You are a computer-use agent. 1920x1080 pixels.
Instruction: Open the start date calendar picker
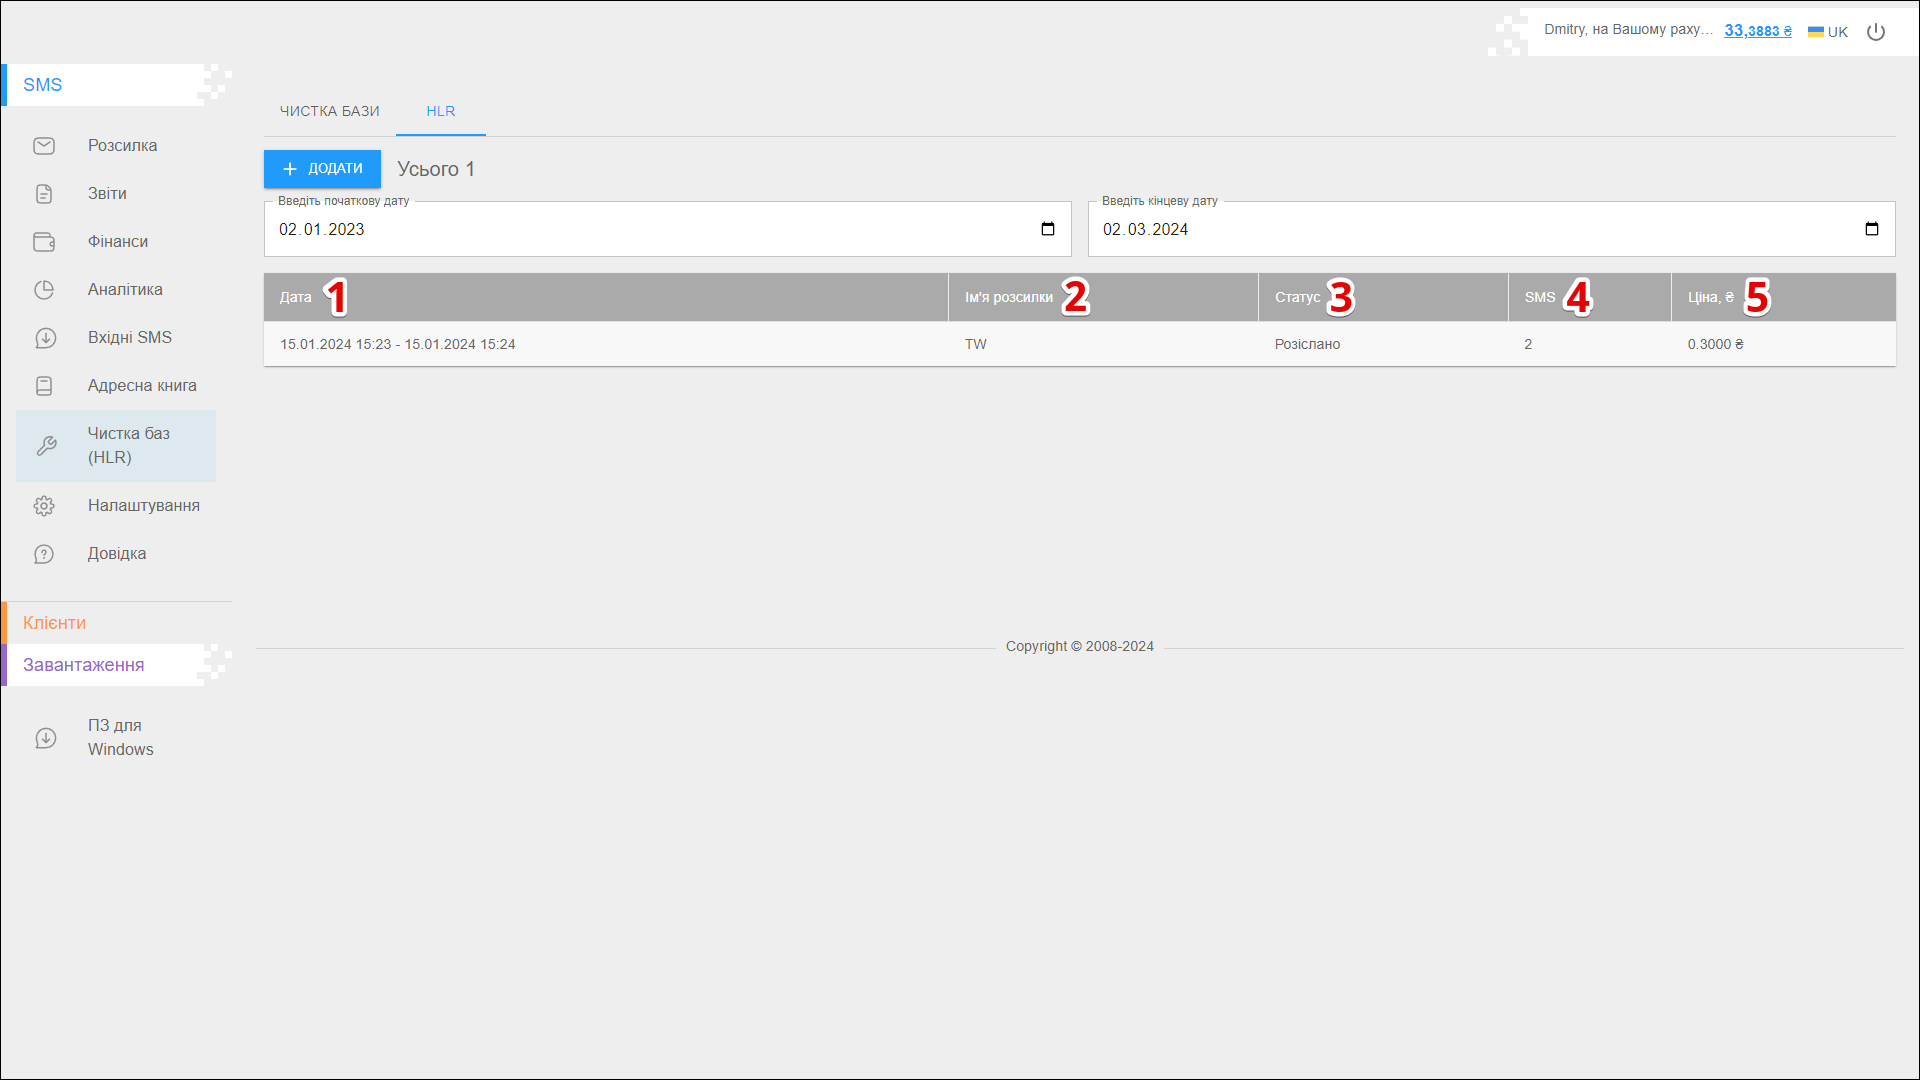pyautogui.click(x=1047, y=229)
